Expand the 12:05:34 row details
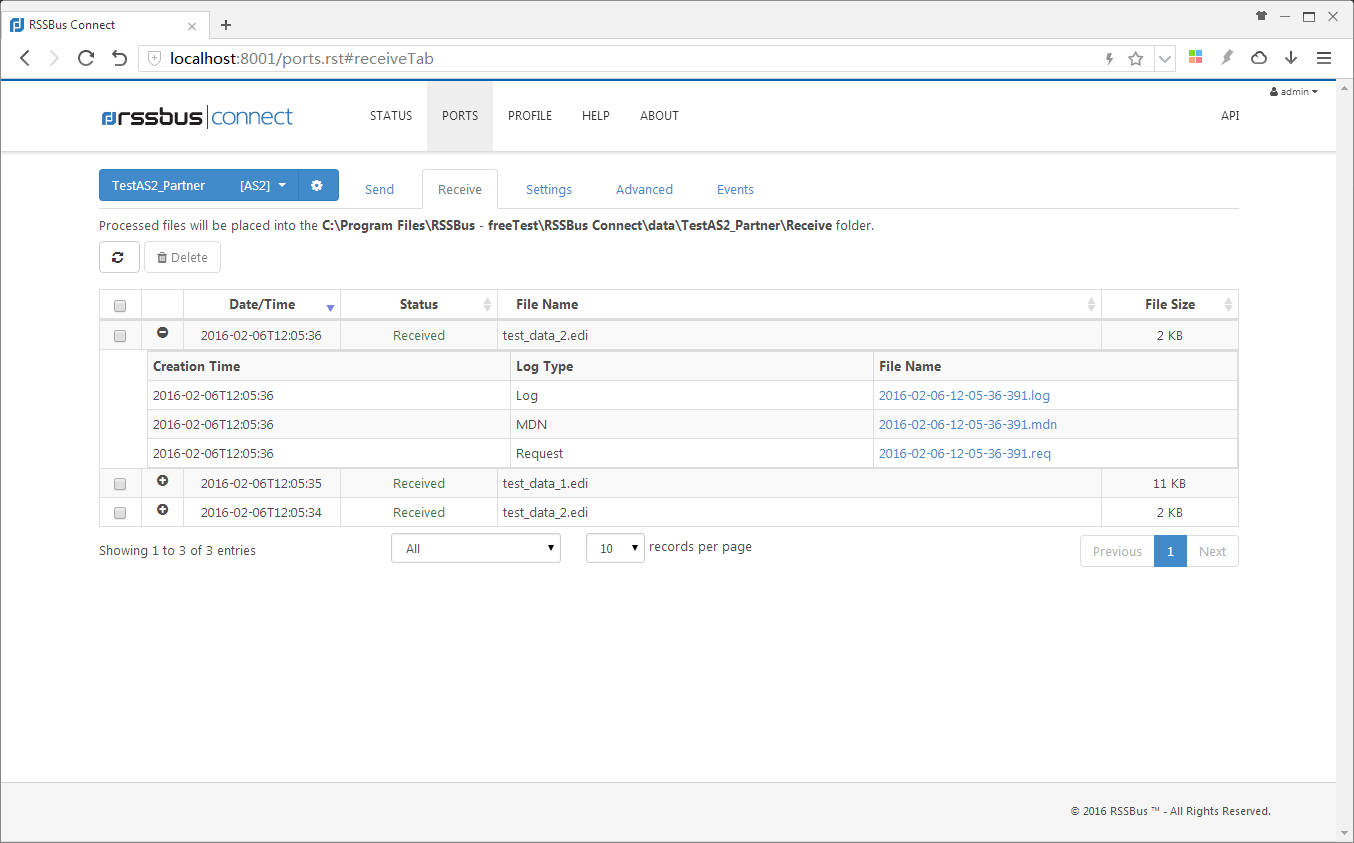 (163, 510)
